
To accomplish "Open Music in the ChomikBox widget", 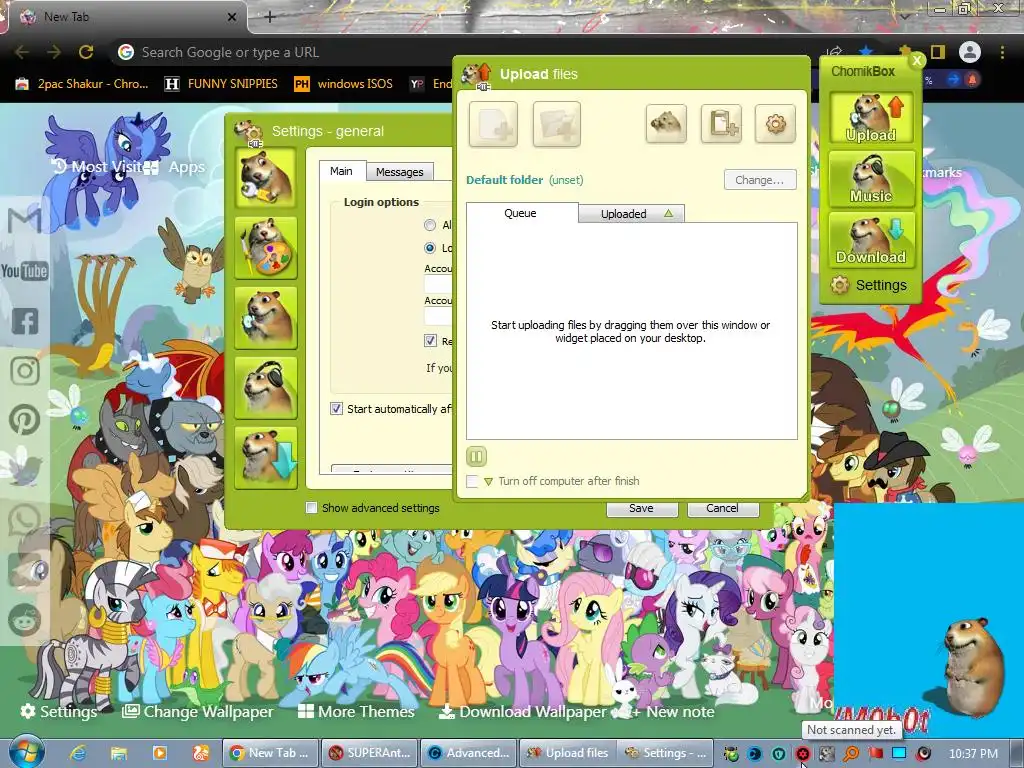I will pos(871,178).
